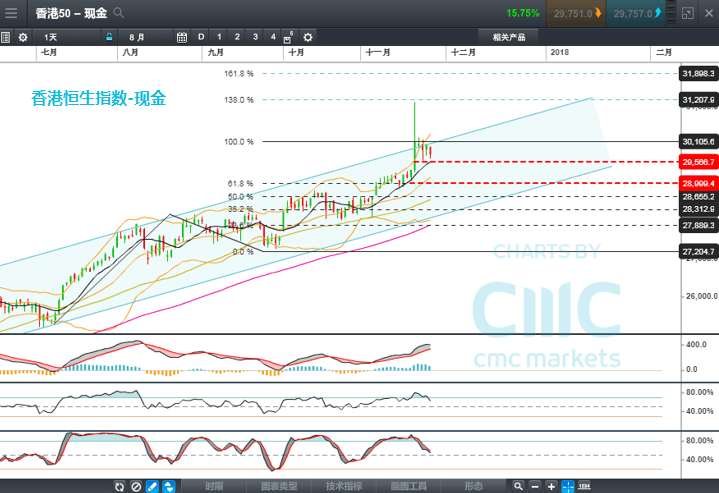Toggle the 1234 price labels icon

pos(584,486)
